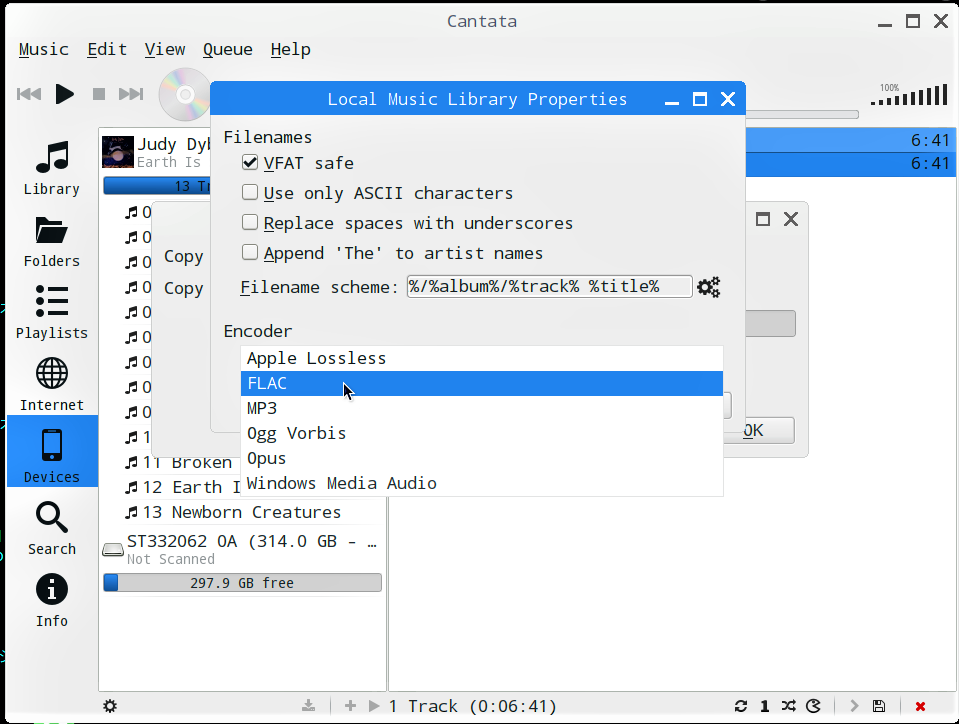Toggle repeat mode in the status bar
Viewport: 959px width, 724px height.
(741, 706)
